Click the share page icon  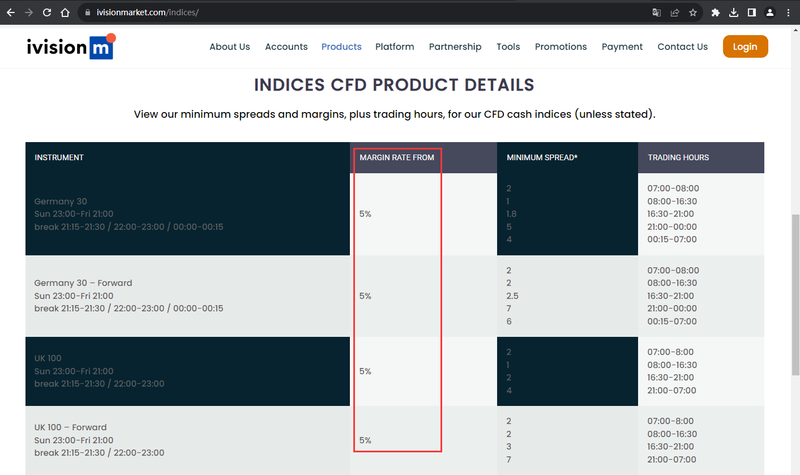click(x=674, y=13)
